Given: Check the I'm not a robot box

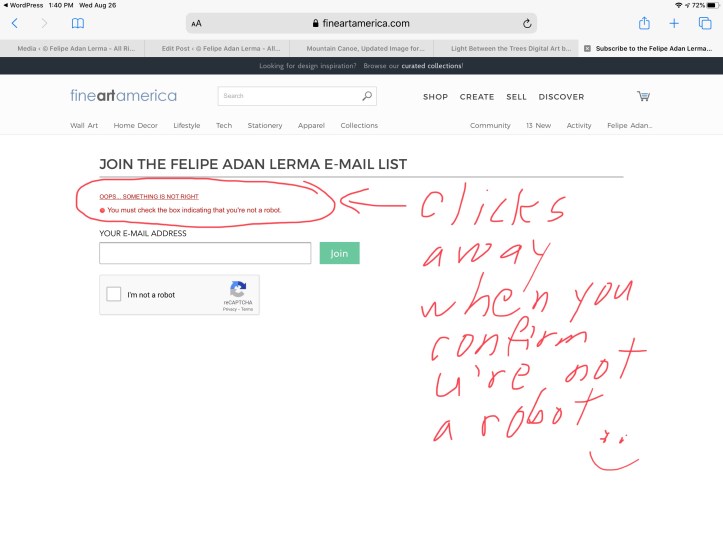Looking at the screenshot, I should tap(113, 295).
